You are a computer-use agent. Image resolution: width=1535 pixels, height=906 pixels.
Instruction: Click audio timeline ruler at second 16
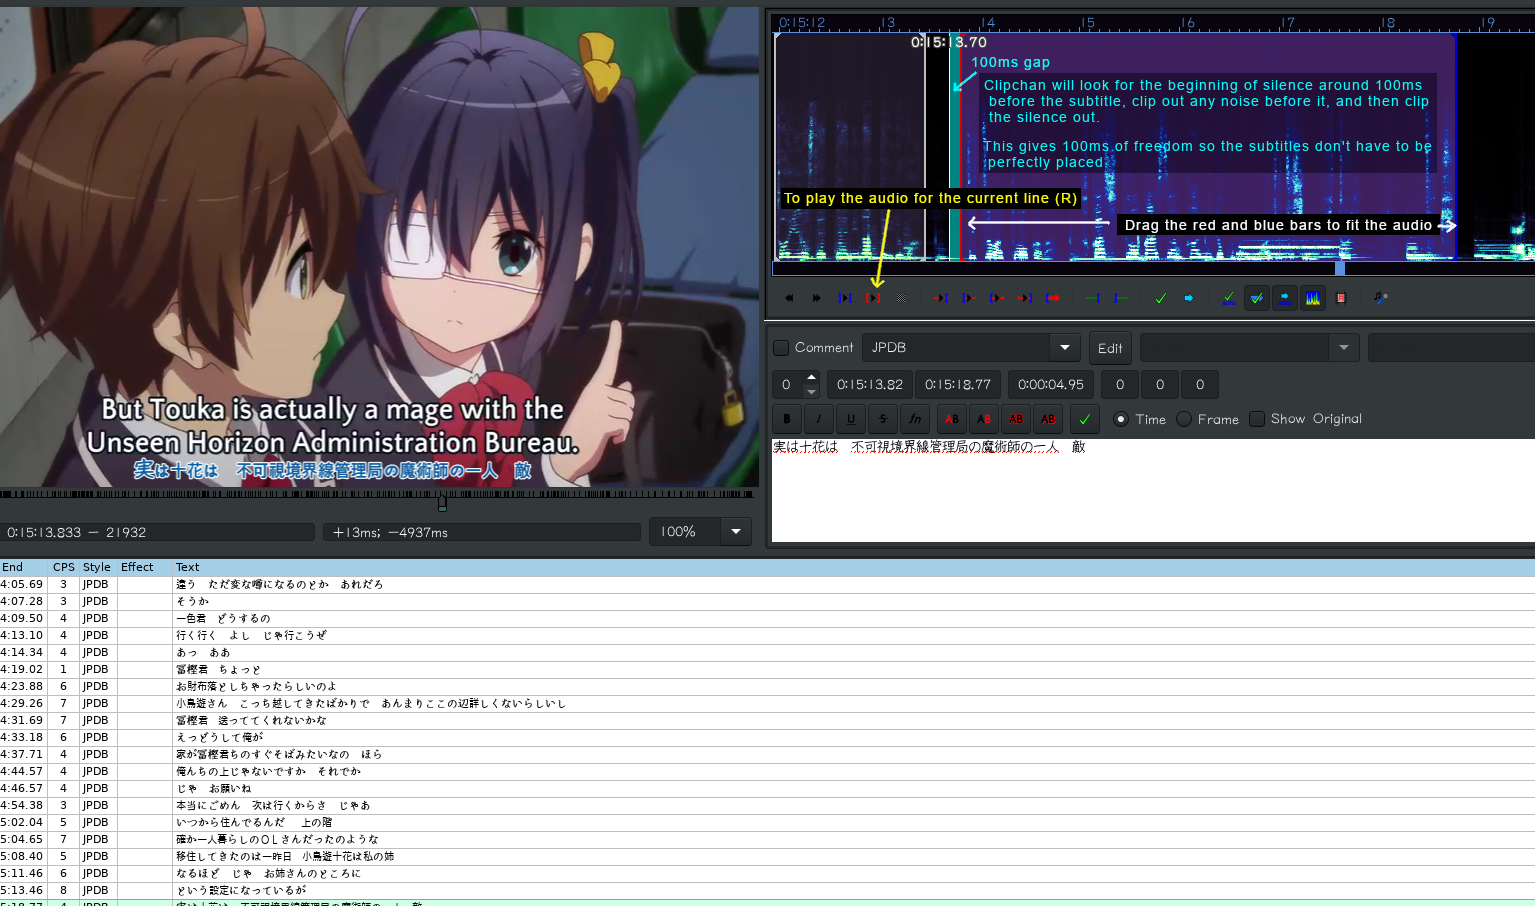point(1188,23)
